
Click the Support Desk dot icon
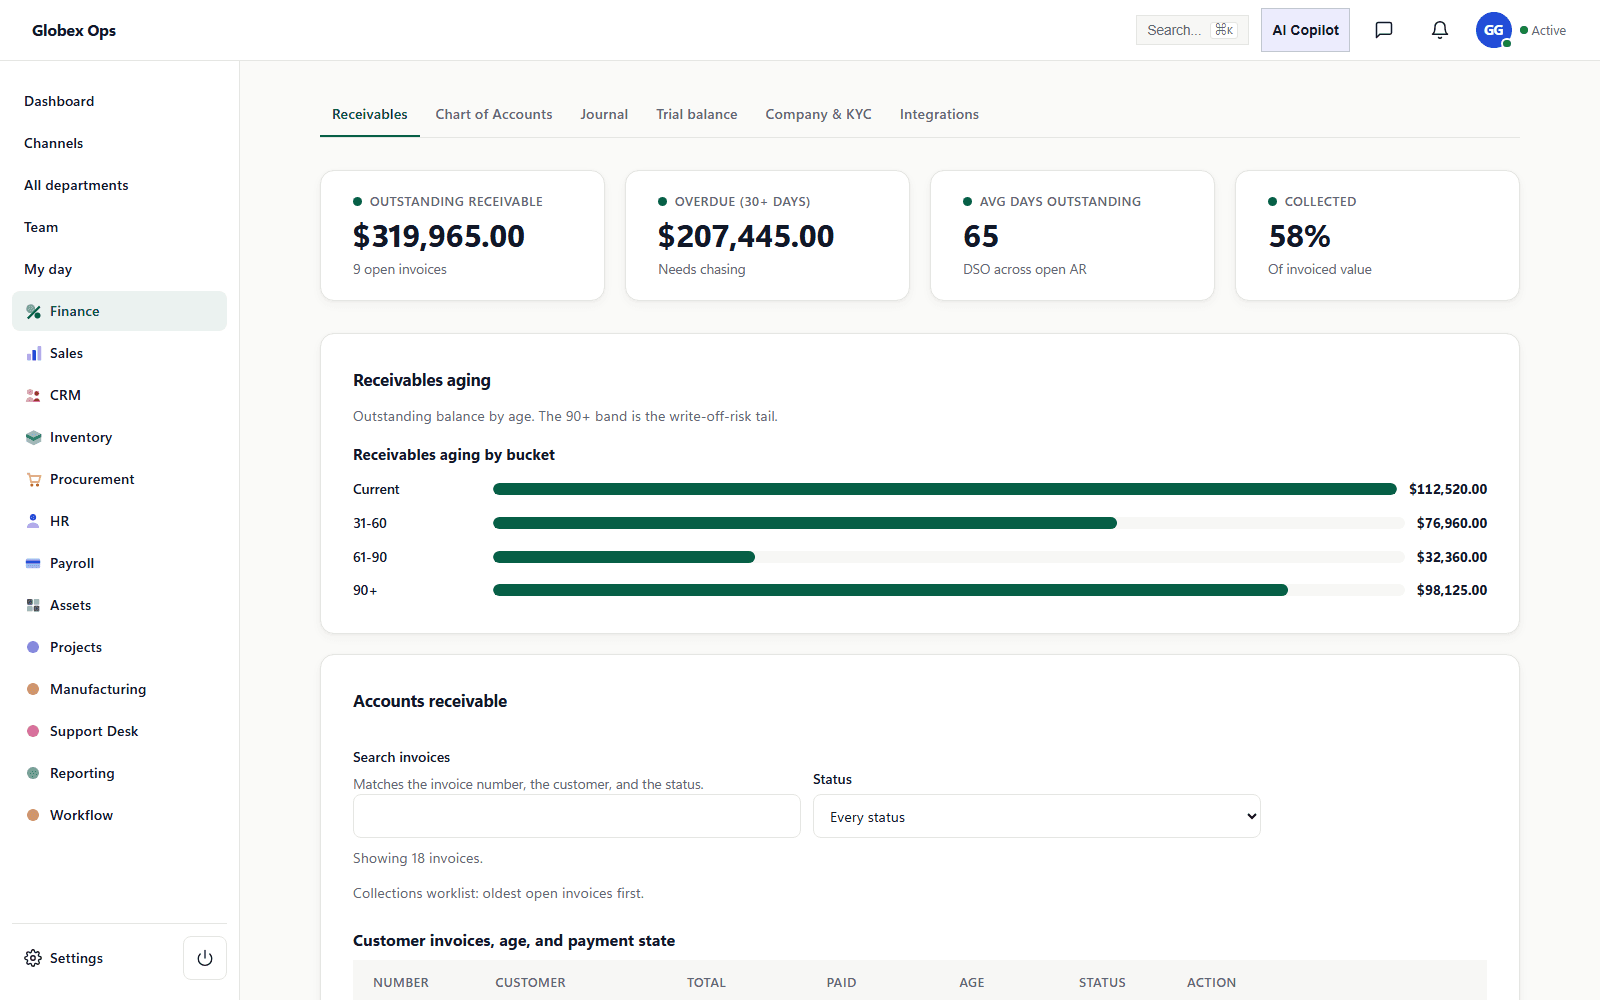pos(33,731)
